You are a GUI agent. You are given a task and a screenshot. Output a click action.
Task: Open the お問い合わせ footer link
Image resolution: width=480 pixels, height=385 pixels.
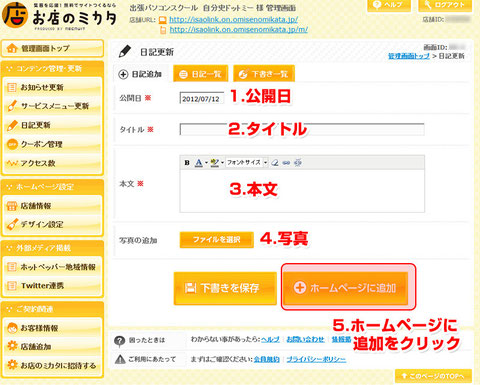[305, 339]
